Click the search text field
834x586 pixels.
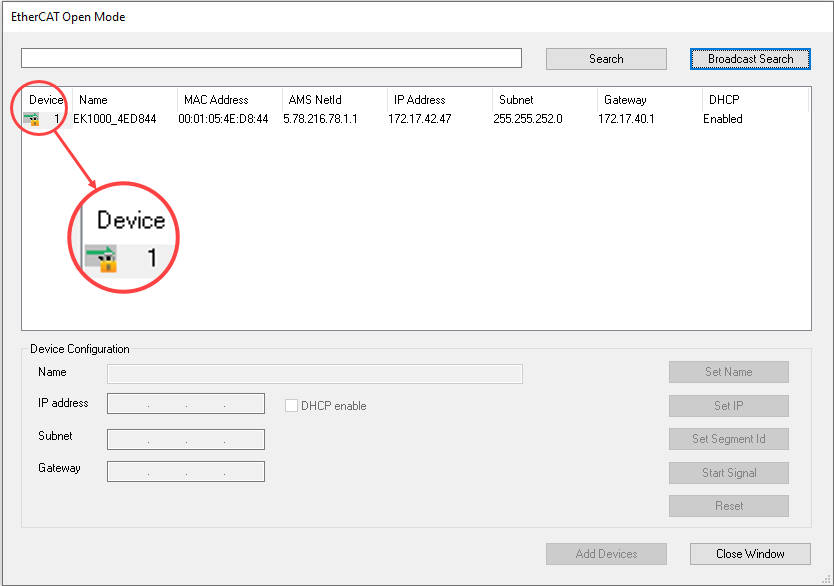point(271,58)
